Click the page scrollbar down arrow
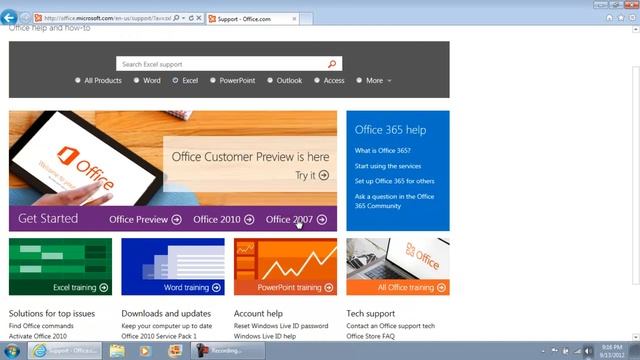The width and height of the screenshot is (640, 360). click(636, 337)
